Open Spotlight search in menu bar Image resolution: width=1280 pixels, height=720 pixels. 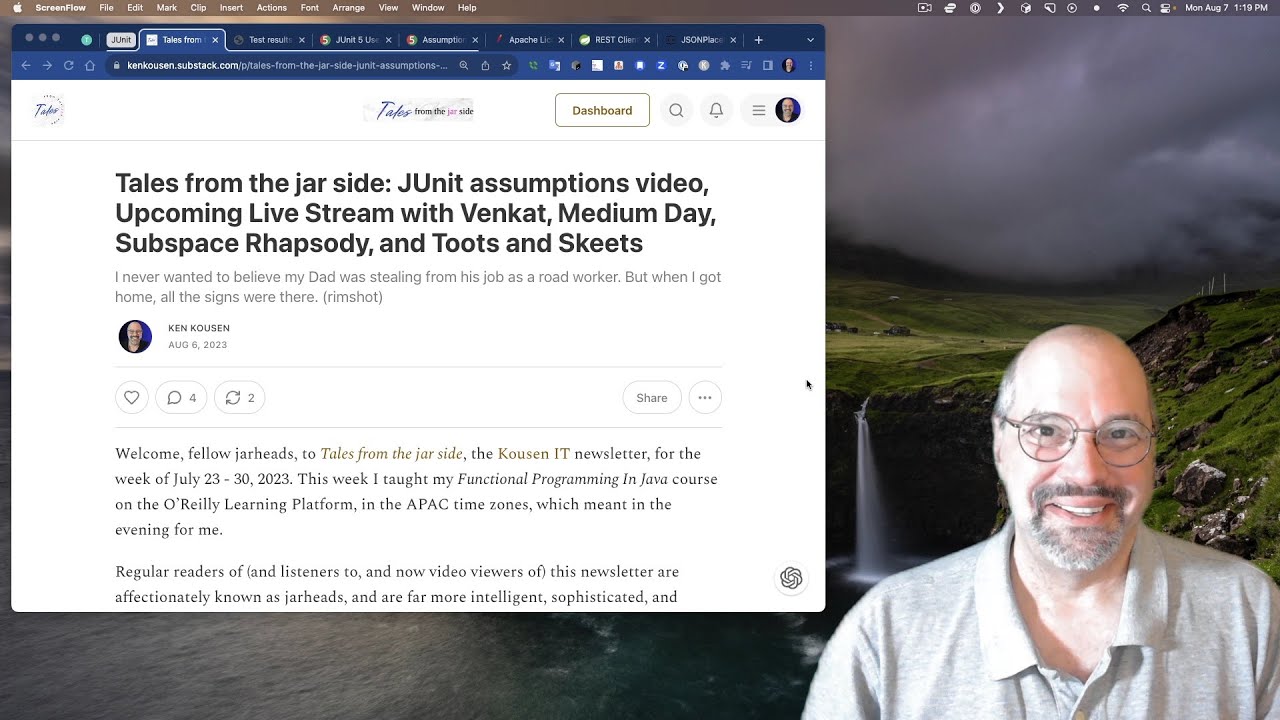[1146, 8]
